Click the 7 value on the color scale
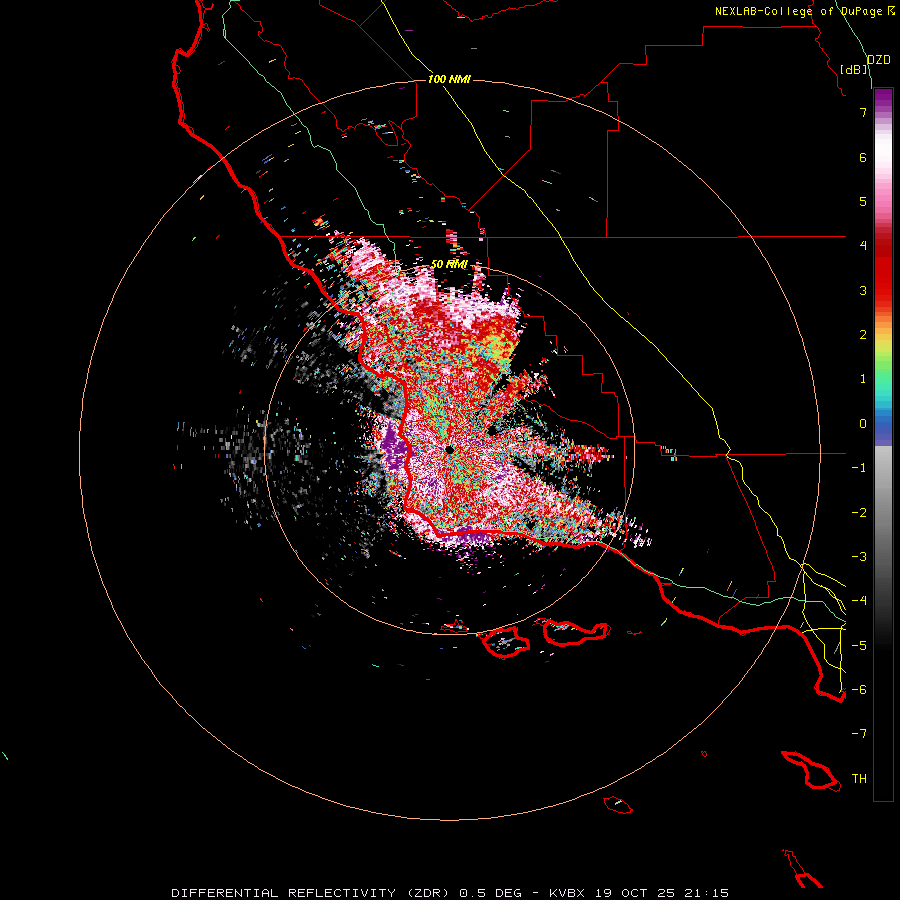 [x=863, y=112]
